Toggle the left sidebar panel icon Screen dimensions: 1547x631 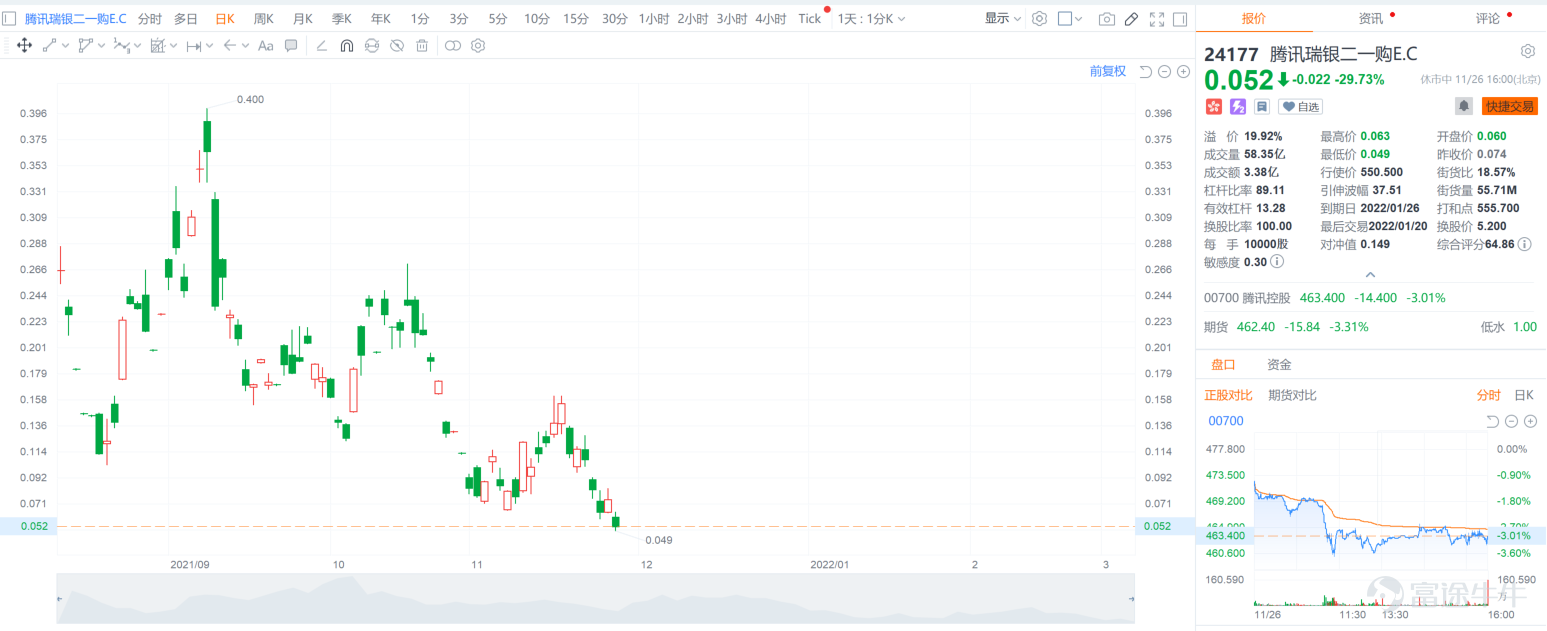(9, 18)
